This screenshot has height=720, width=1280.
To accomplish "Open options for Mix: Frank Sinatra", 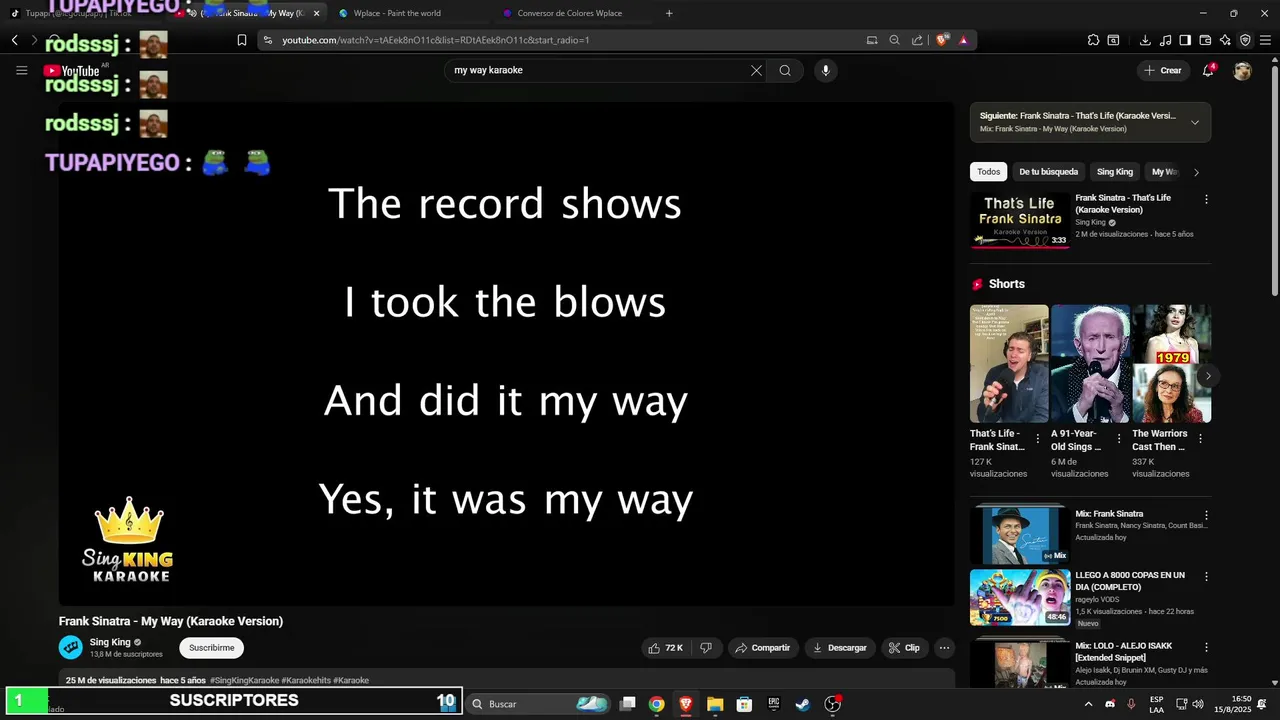I will (1206, 515).
